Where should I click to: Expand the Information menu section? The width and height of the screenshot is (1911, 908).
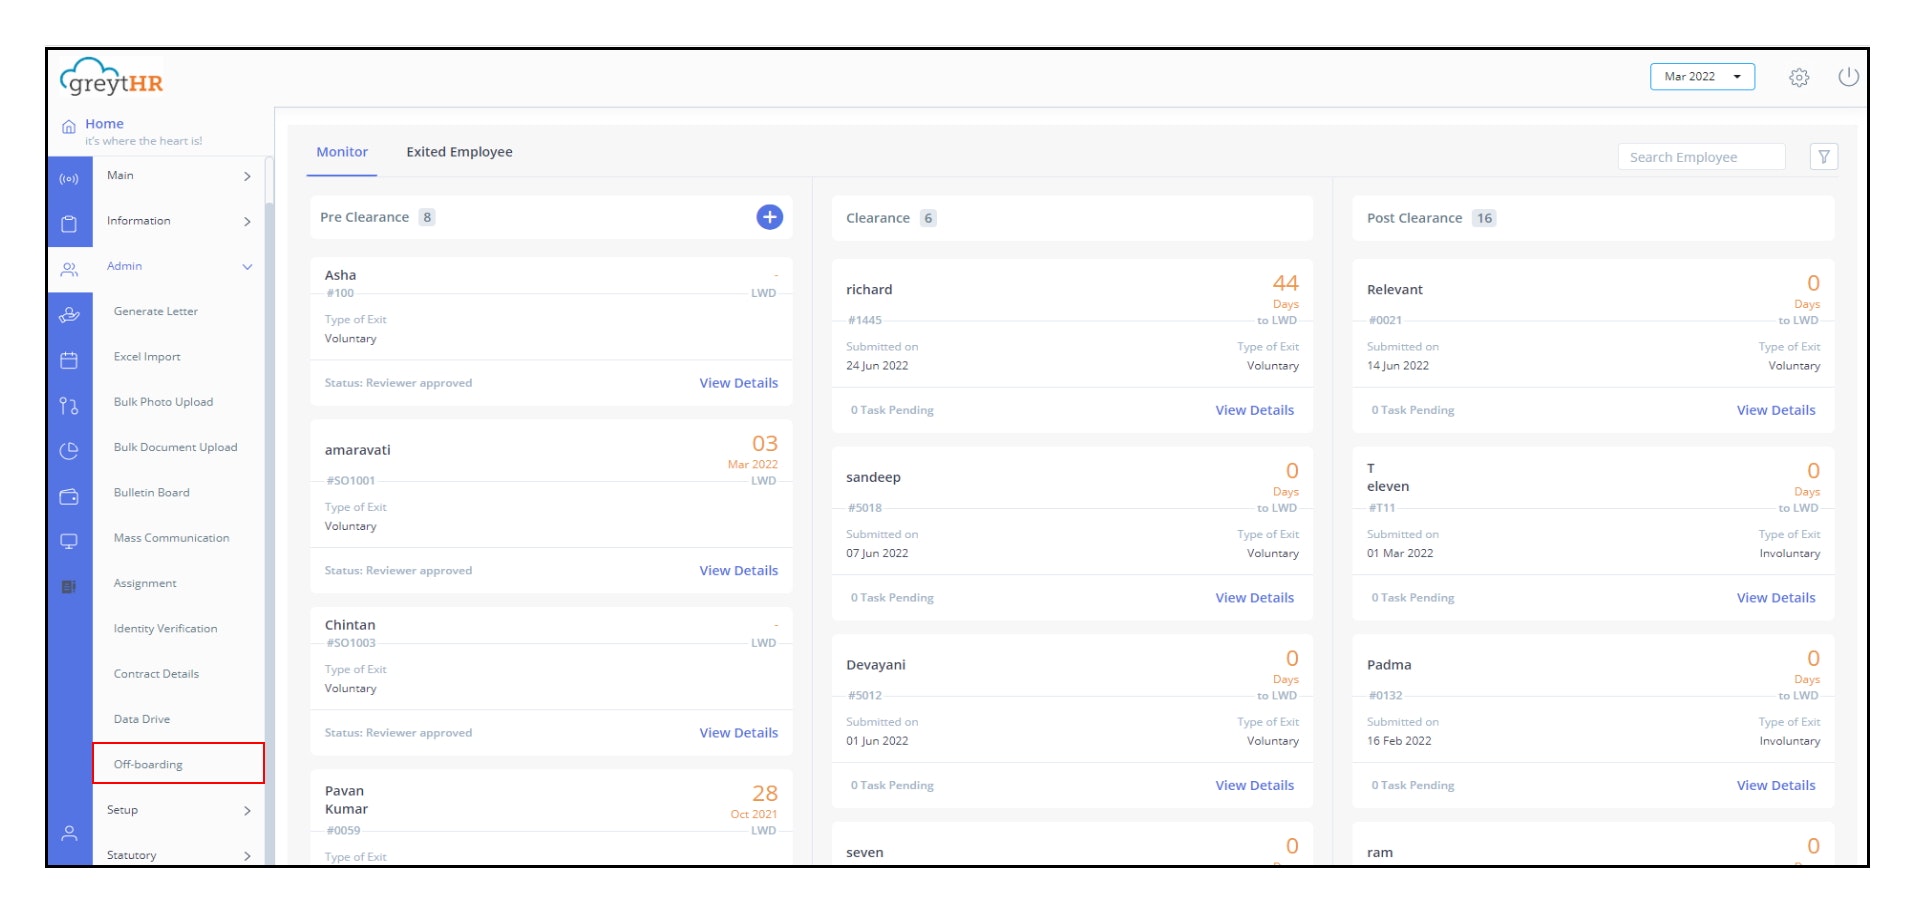pos(179,221)
